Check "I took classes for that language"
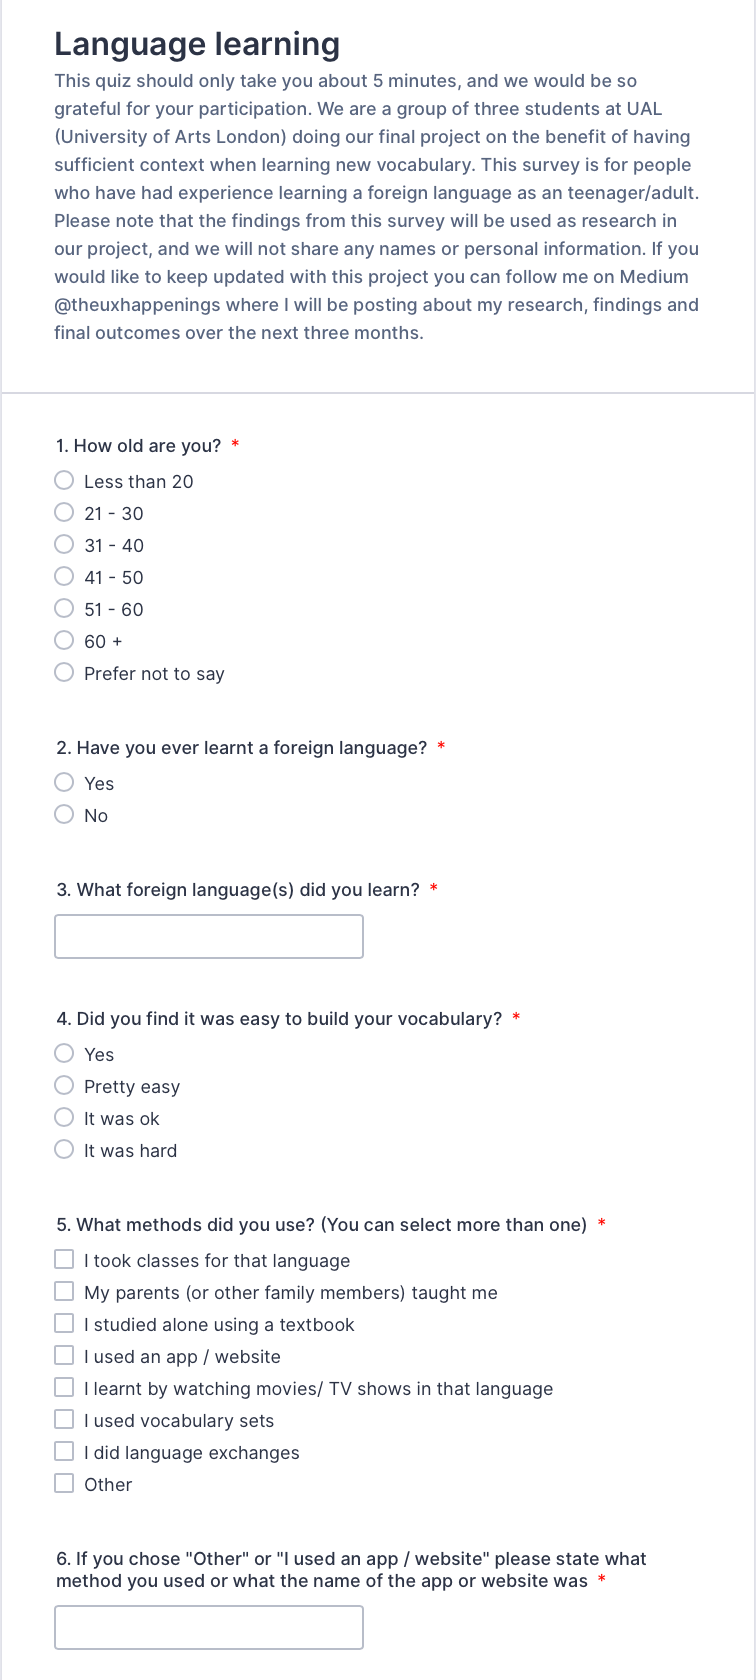The height and width of the screenshot is (1680, 756). (64, 1260)
